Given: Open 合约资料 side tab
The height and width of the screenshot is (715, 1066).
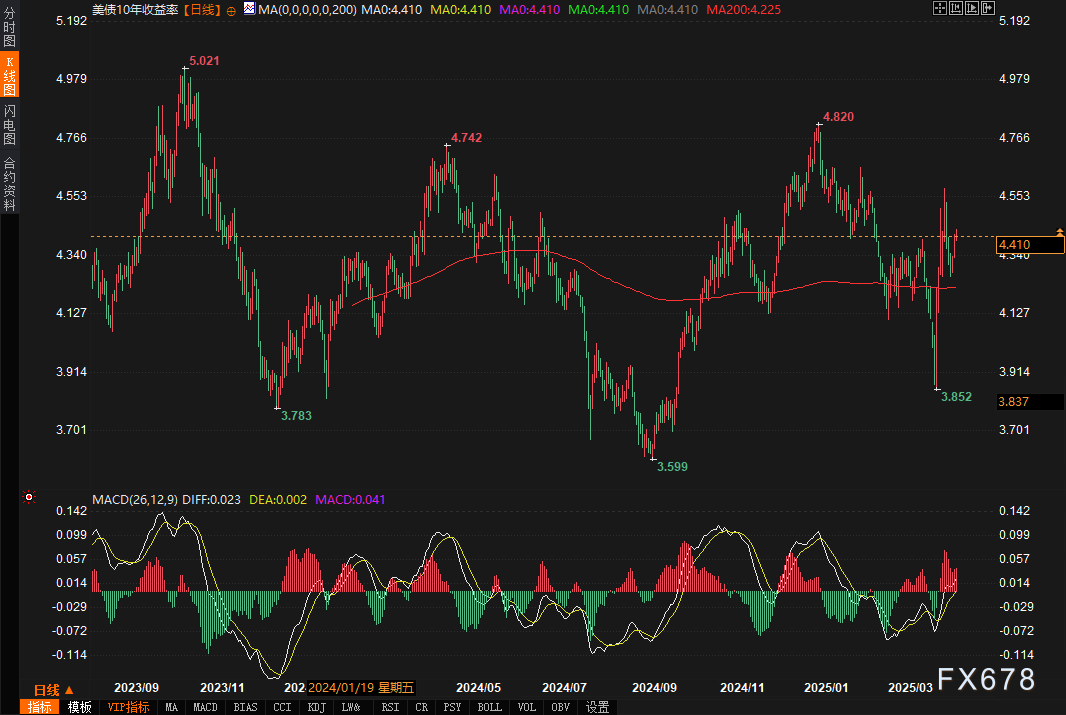Looking at the screenshot, I should point(9,183).
